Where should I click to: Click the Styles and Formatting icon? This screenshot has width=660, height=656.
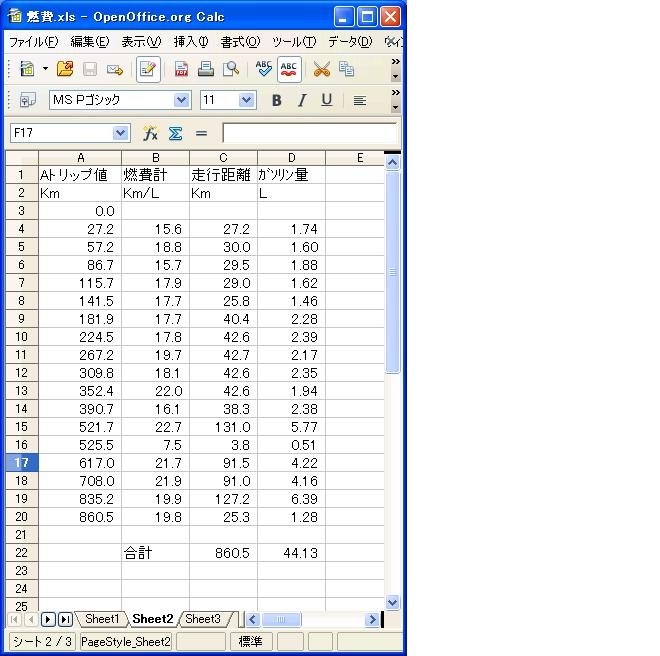click(28, 100)
